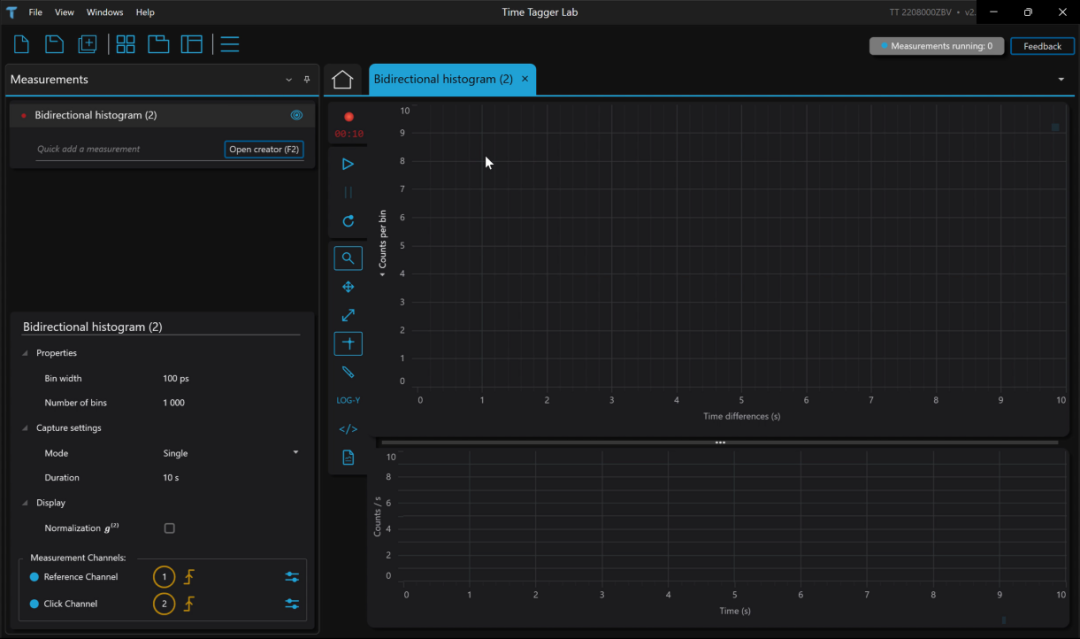Click the Feedback button
1080x639 pixels.
[1042, 46]
